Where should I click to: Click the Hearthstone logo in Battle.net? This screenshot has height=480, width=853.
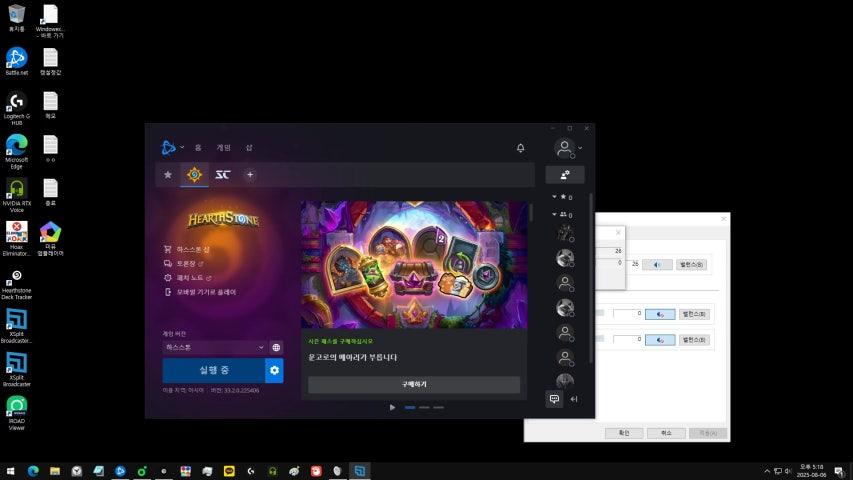(223, 219)
